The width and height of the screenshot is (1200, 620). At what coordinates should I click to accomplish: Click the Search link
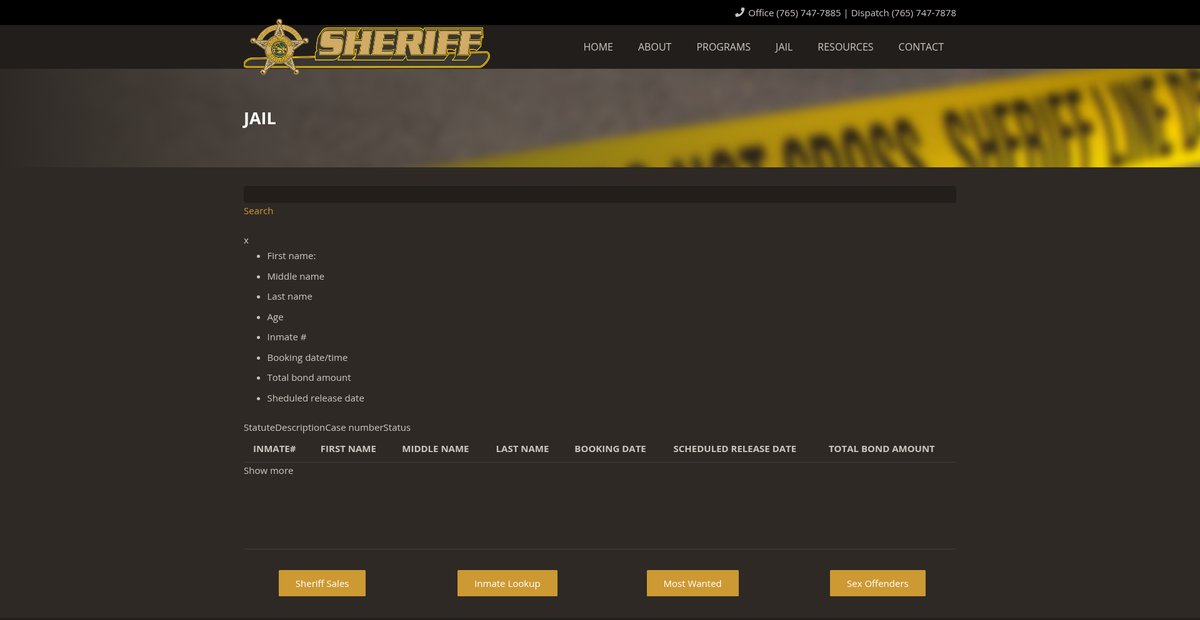tap(258, 211)
